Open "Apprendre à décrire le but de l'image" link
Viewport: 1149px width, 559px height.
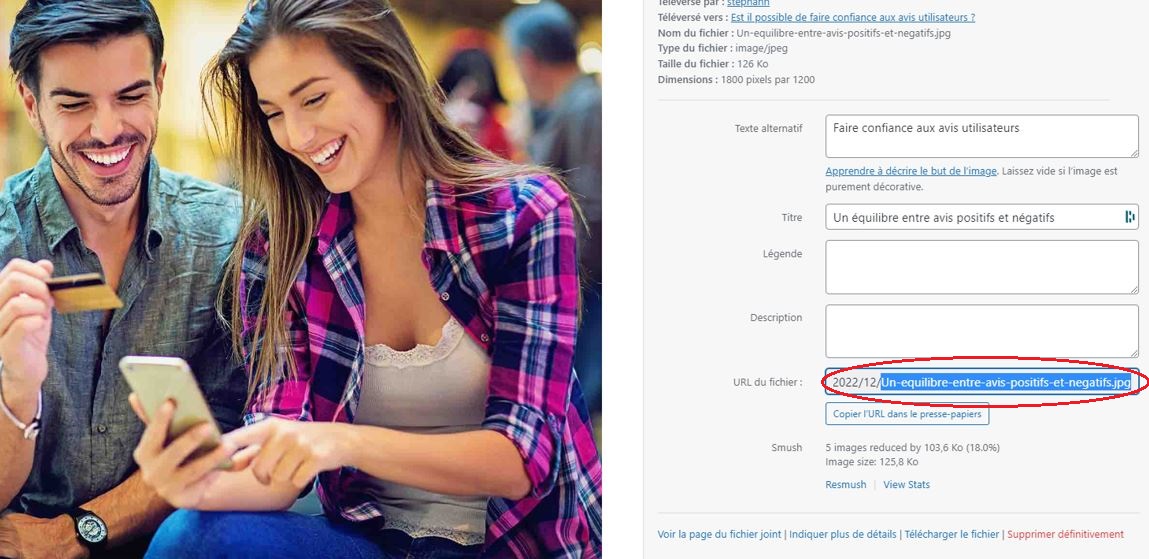(911, 171)
